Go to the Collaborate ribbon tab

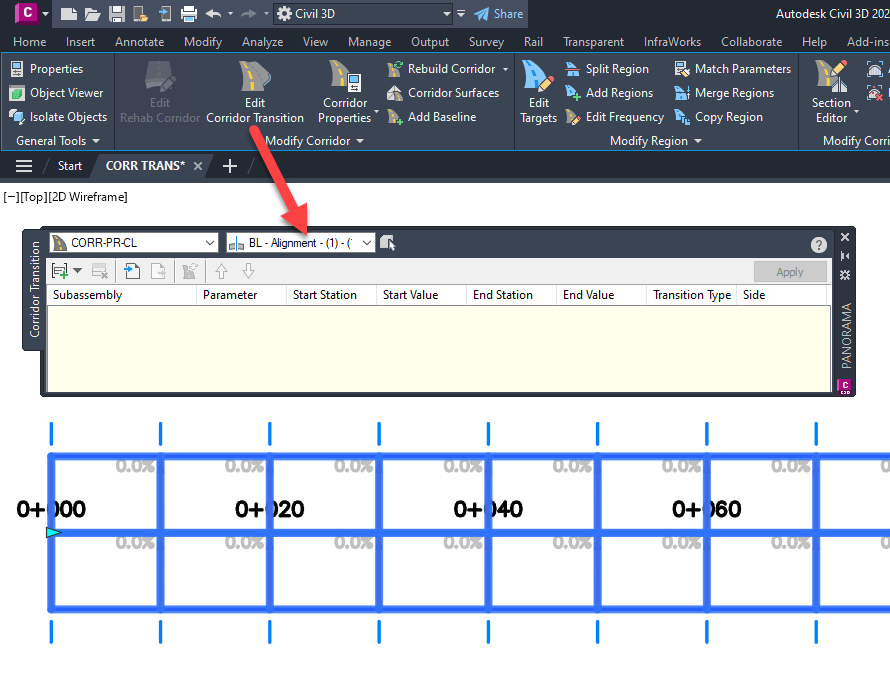tap(752, 42)
